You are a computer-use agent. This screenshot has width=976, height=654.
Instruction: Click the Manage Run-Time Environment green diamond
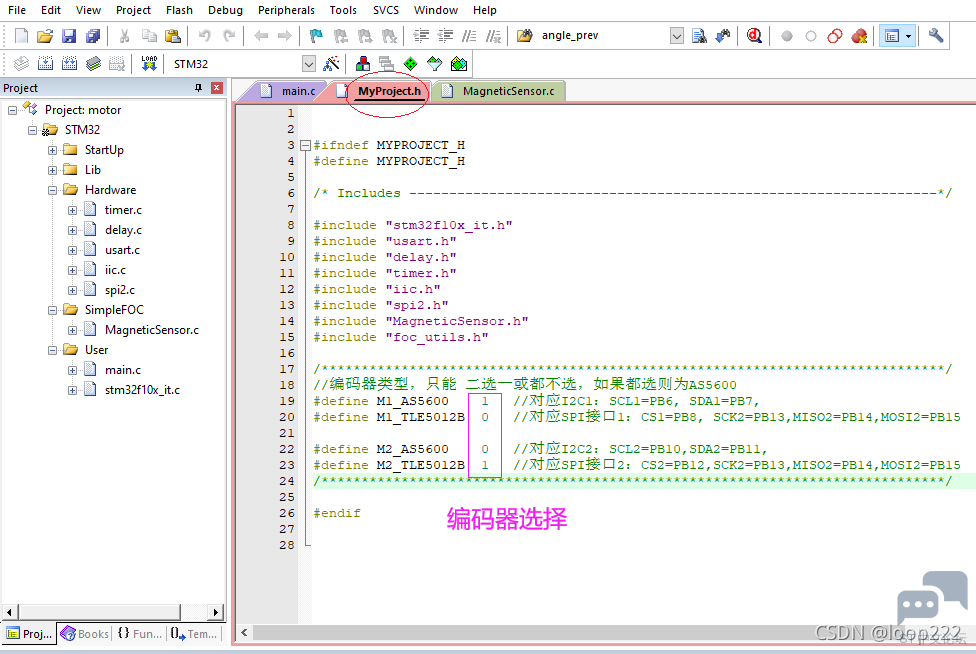410,63
